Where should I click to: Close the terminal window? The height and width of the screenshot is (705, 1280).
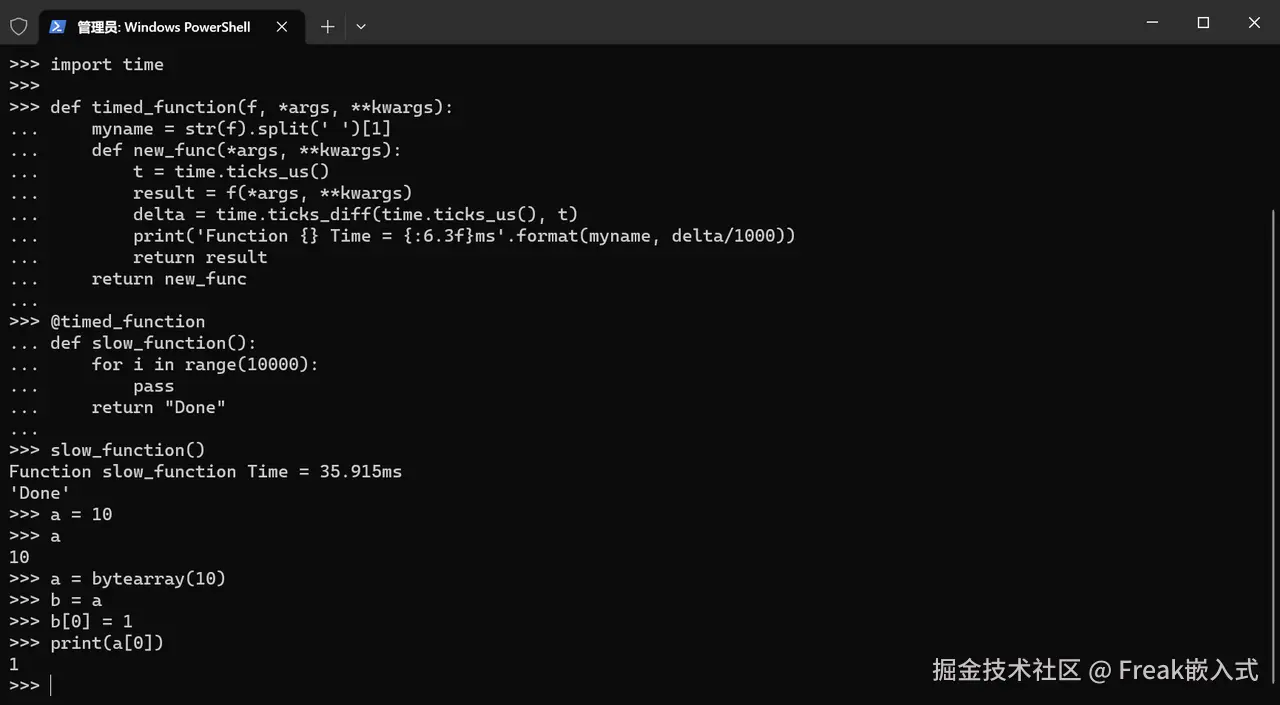pos(1254,22)
